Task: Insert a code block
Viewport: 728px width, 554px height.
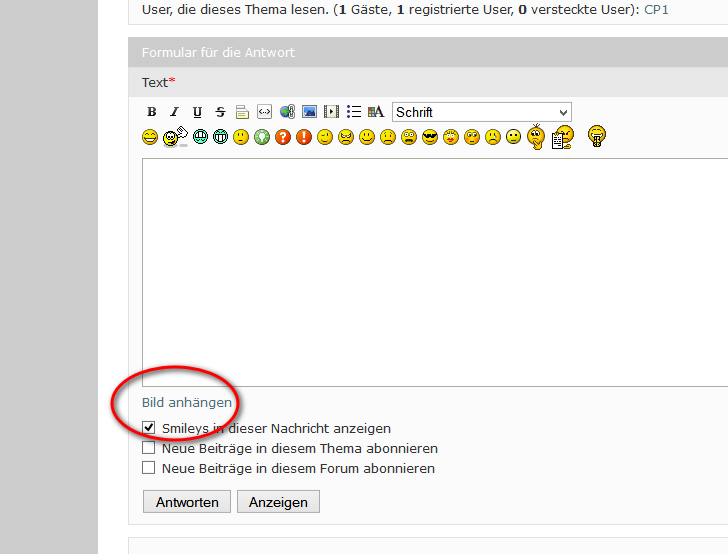Action: click(264, 112)
